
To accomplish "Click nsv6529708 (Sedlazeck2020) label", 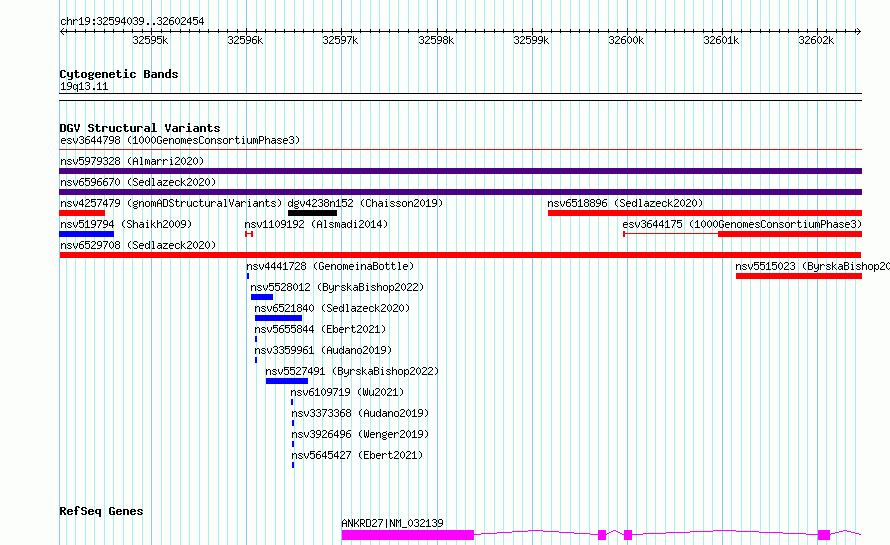I will [138, 245].
